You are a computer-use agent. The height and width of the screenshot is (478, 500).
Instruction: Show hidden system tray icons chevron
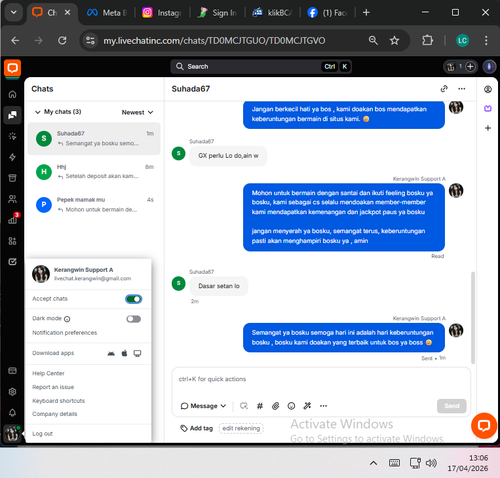click(373, 463)
